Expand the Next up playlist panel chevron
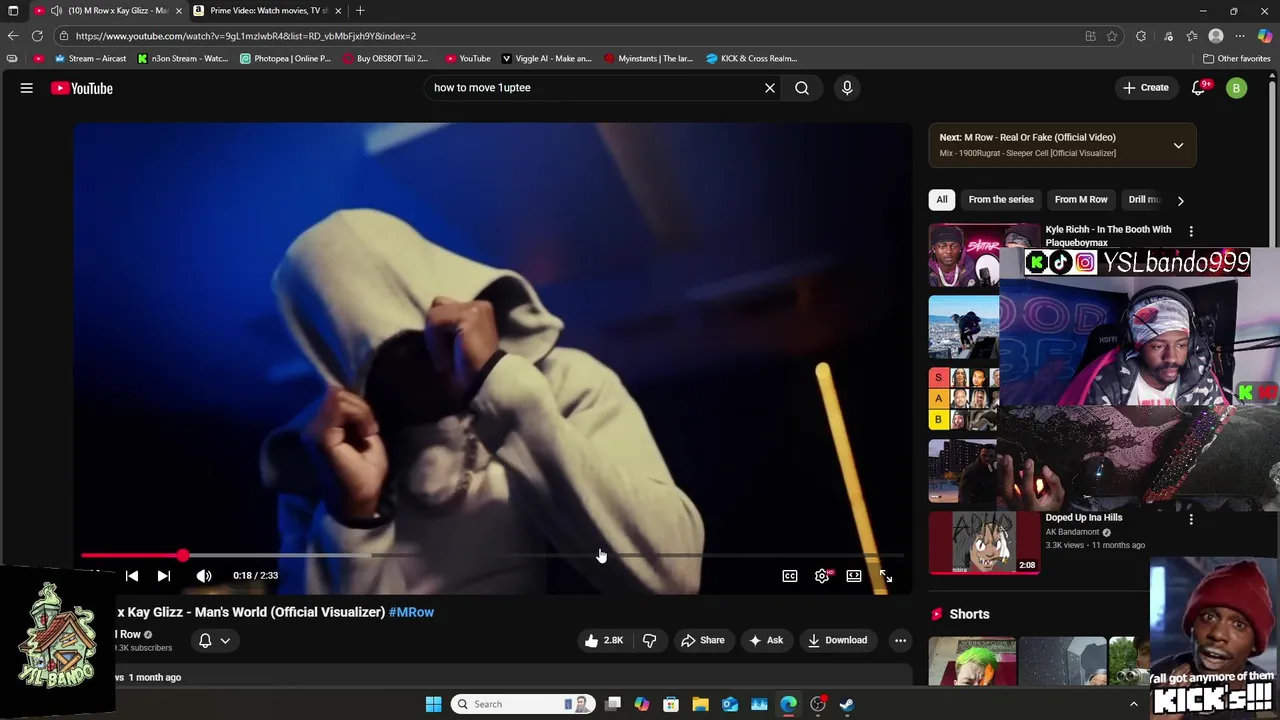The height and width of the screenshot is (720, 1280). [1178, 145]
